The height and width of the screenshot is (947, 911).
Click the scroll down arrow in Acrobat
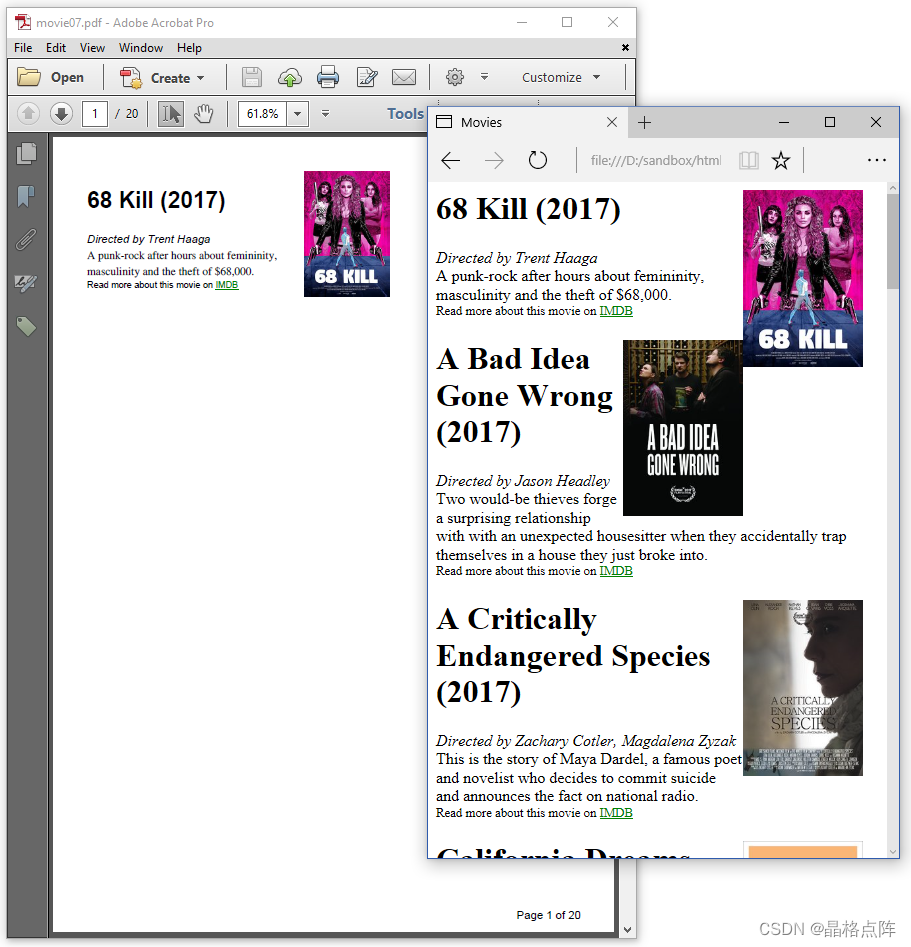click(627, 930)
